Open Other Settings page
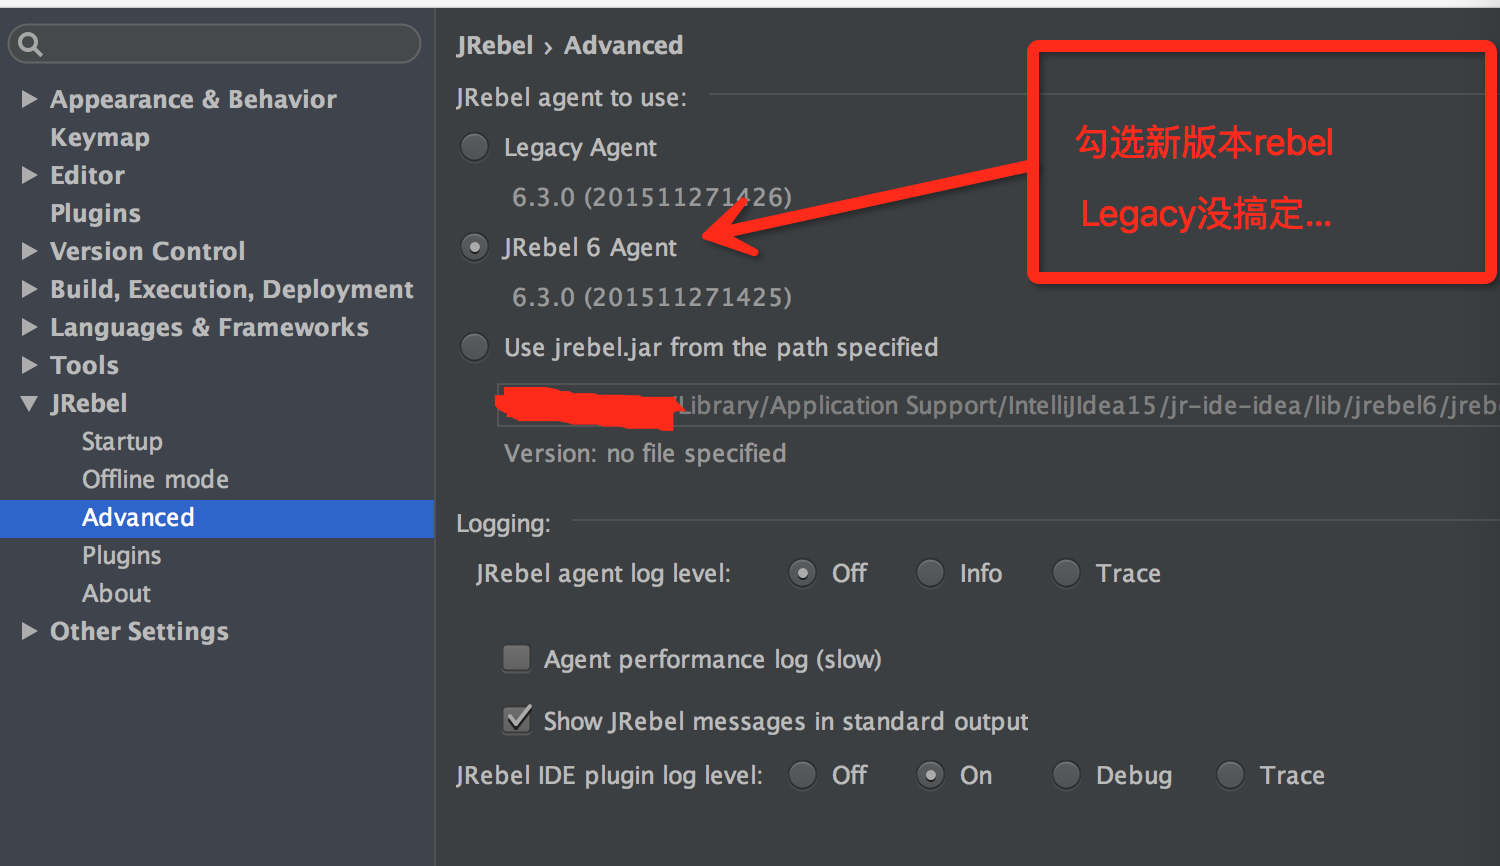1500x866 pixels. (139, 631)
